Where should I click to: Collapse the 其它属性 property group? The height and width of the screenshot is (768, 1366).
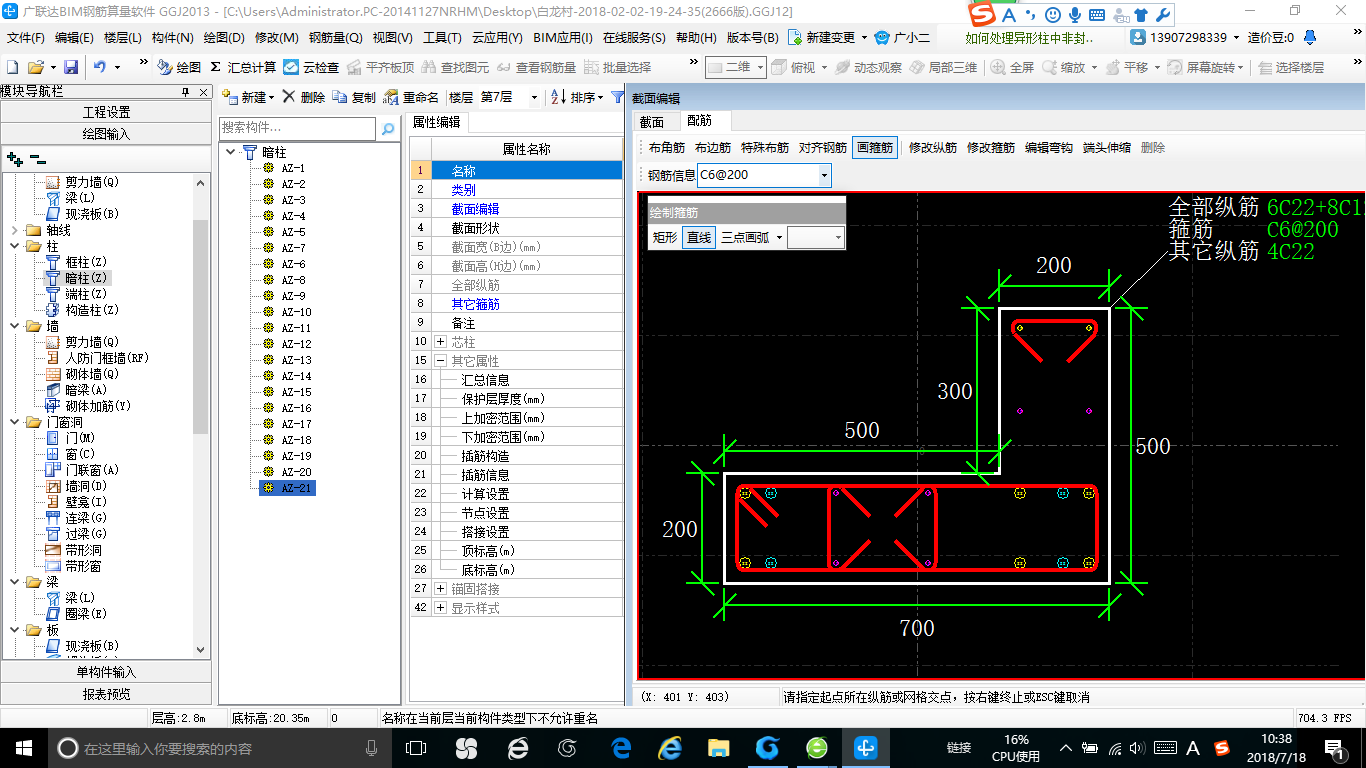pyautogui.click(x=440, y=361)
